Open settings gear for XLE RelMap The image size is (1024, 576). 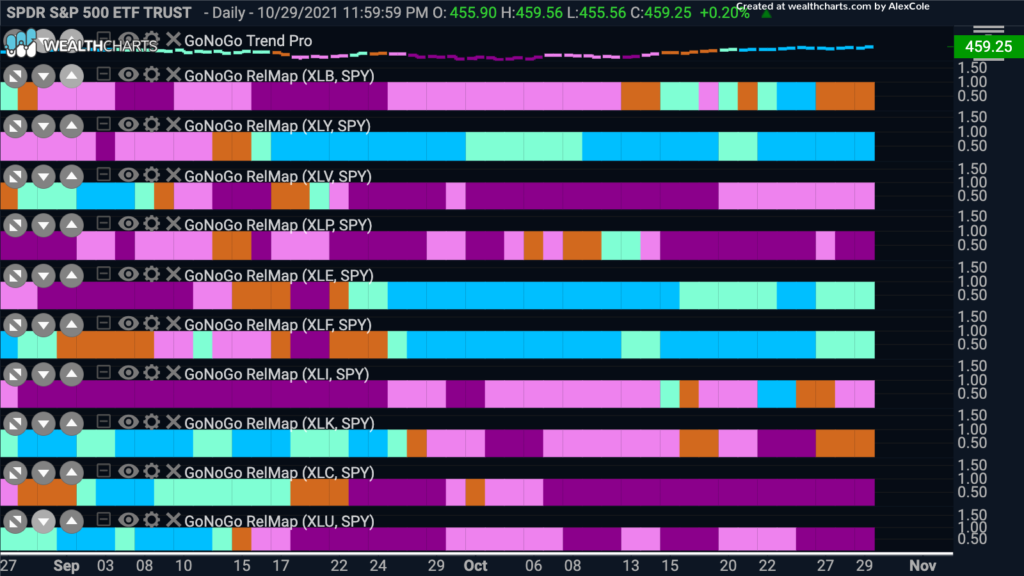coord(152,274)
